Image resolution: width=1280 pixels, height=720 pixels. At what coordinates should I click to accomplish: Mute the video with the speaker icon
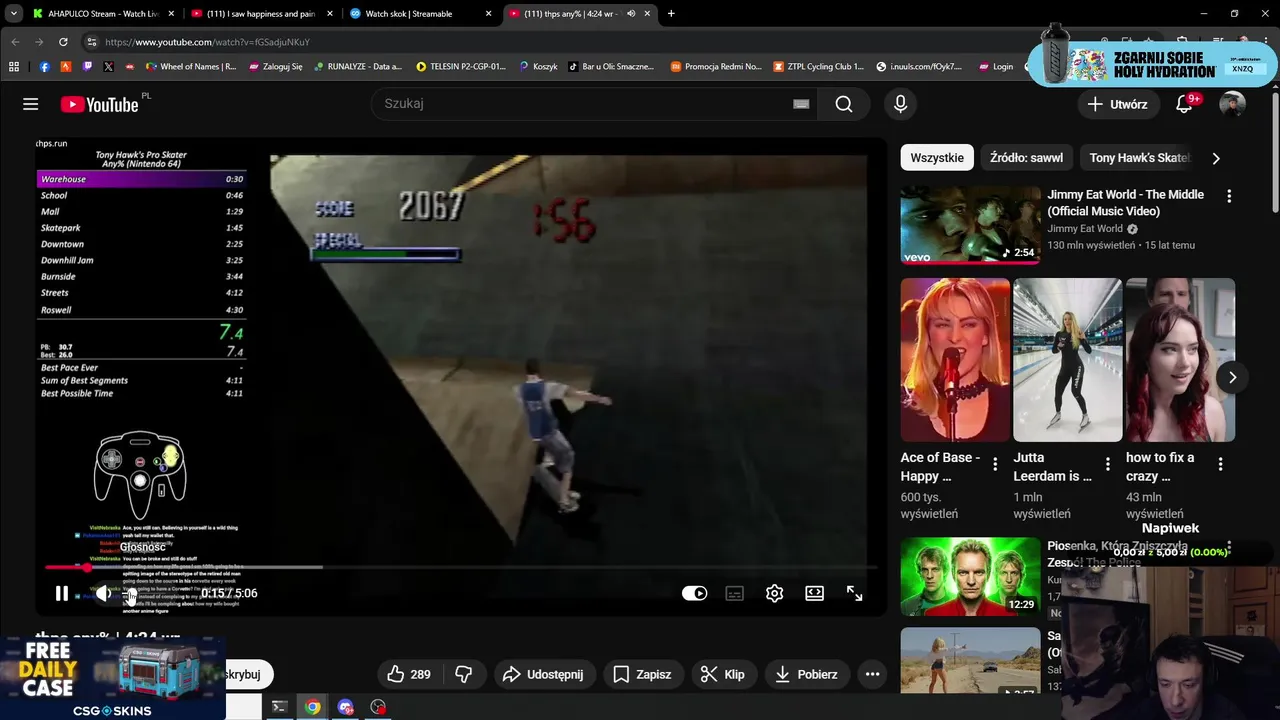(x=103, y=593)
